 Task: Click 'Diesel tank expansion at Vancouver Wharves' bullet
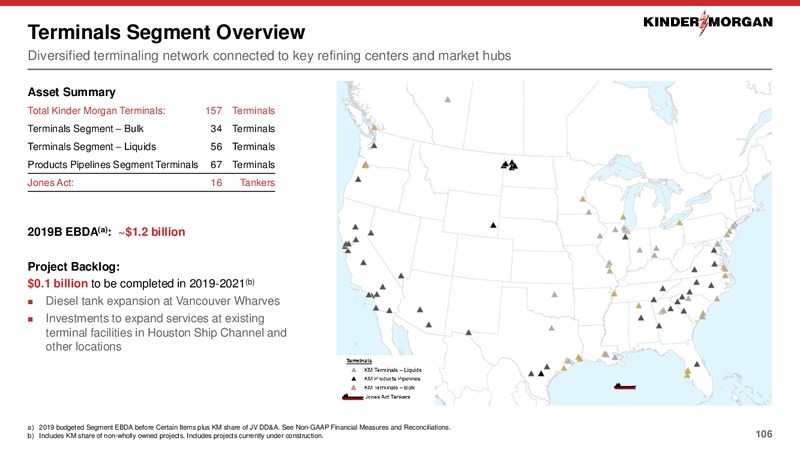[163, 301]
